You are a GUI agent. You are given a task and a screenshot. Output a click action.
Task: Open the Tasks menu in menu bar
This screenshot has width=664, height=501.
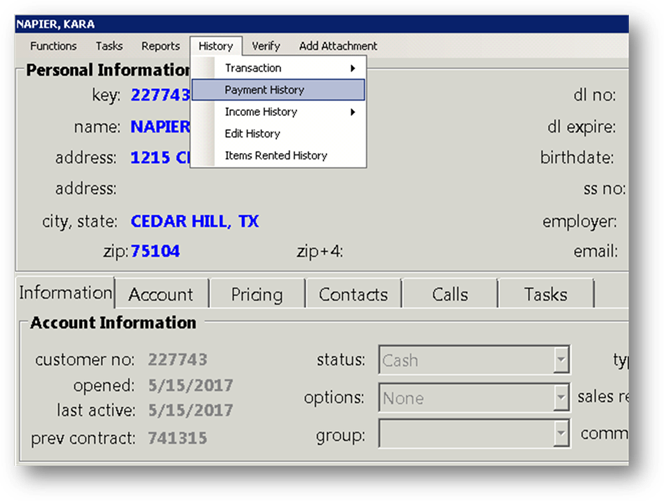click(x=109, y=46)
